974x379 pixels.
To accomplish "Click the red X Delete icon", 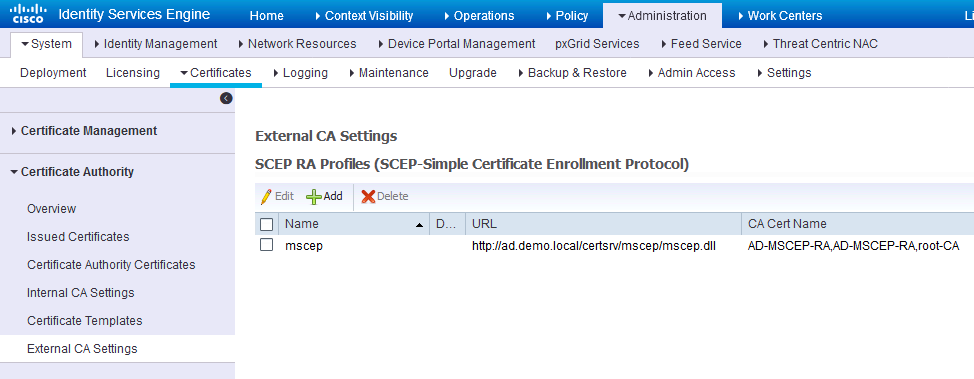I will point(368,196).
